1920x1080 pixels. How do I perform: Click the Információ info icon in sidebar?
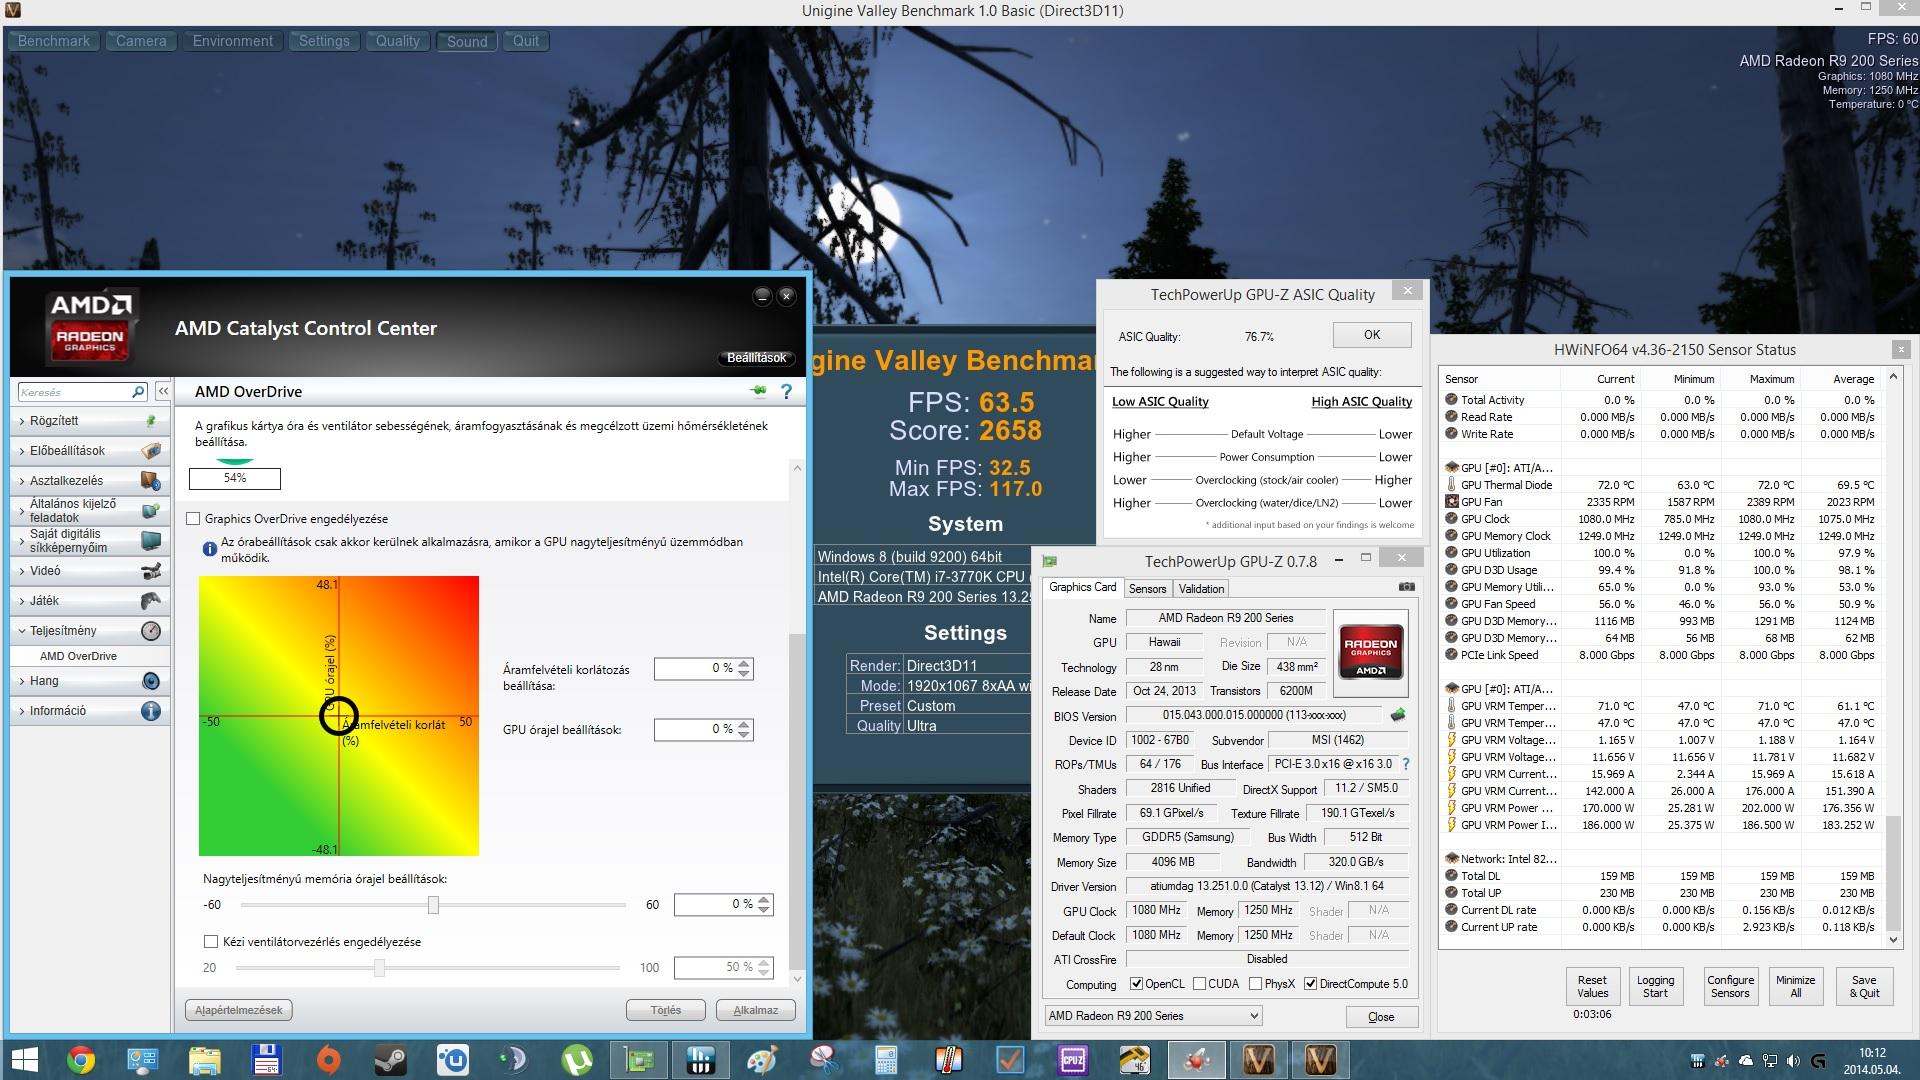coord(150,711)
